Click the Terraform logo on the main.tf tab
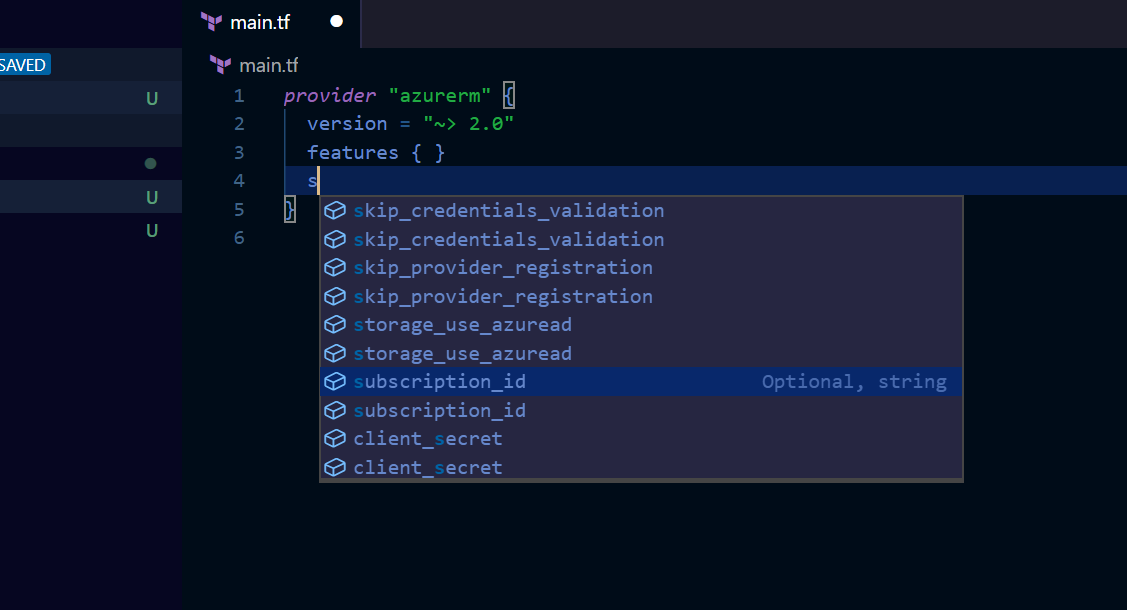 click(211, 22)
